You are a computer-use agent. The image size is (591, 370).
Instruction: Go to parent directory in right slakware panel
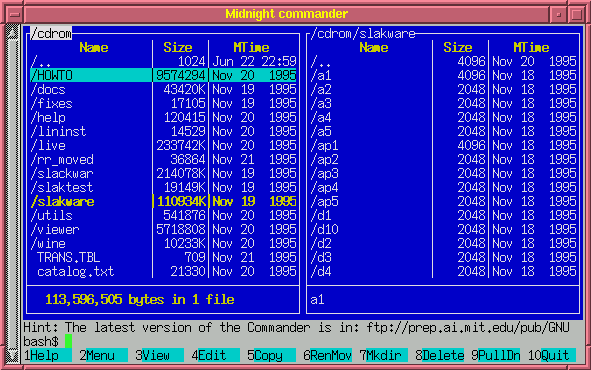pos(443,61)
